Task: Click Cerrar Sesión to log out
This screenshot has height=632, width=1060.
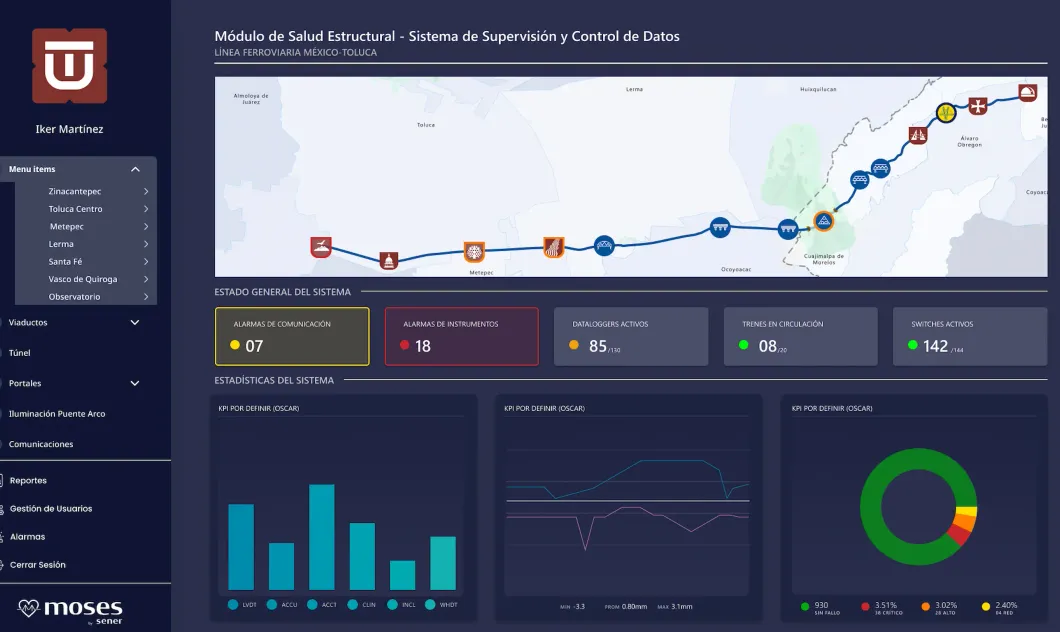Action: (x=37, y=564)
